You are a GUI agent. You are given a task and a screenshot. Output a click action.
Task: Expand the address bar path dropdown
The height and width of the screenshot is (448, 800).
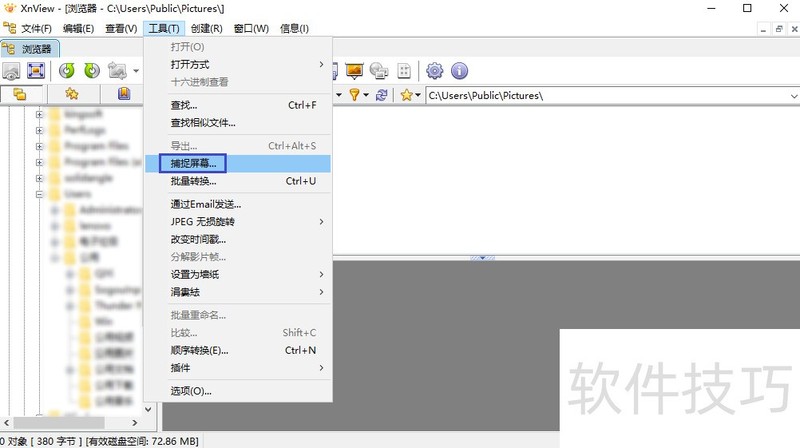pyautogui.click(x=793, y=95)
